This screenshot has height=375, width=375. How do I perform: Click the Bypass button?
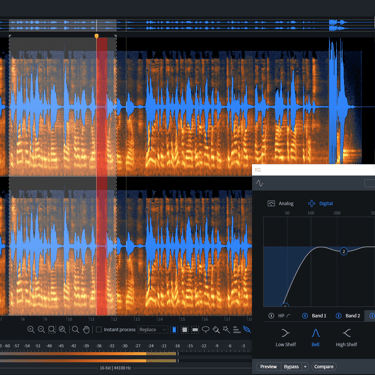(x=291, y=367)
